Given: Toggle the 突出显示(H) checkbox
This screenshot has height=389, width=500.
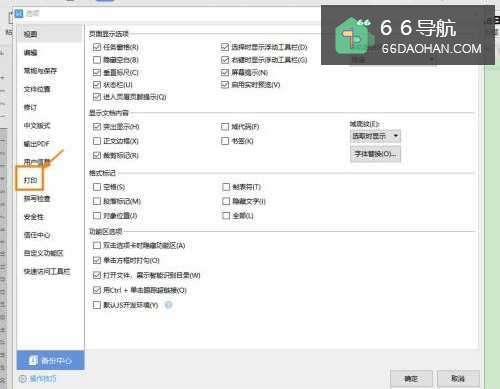Looking at the screenshot, I should (x=97, y=127).
